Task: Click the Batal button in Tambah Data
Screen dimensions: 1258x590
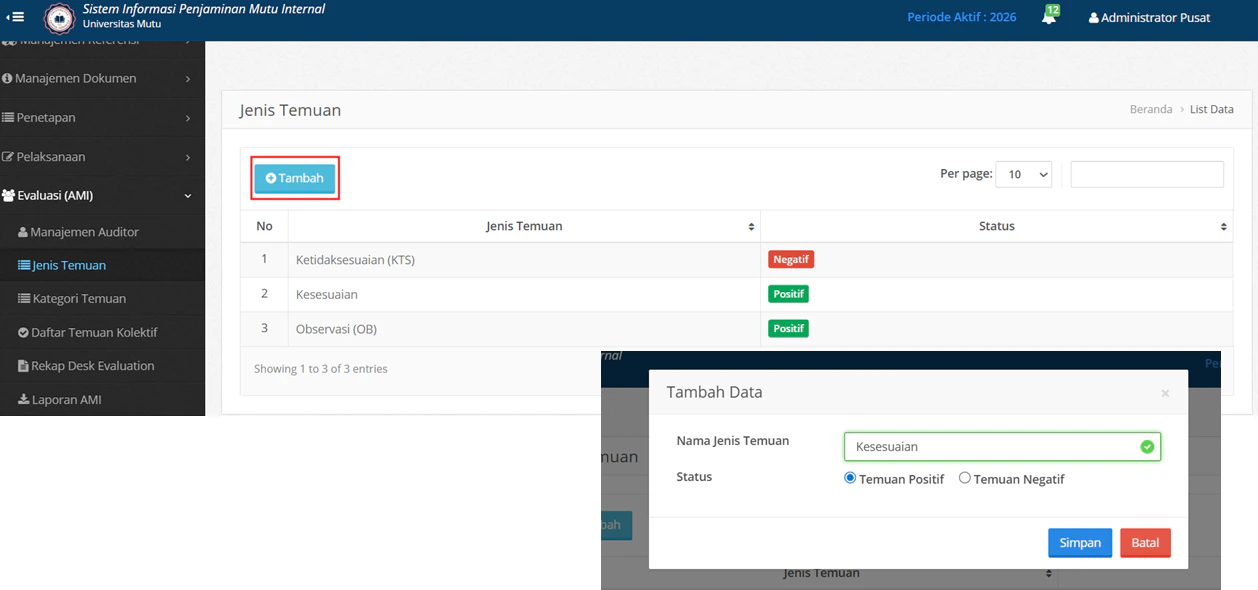Action: (x=1145, y=542)
